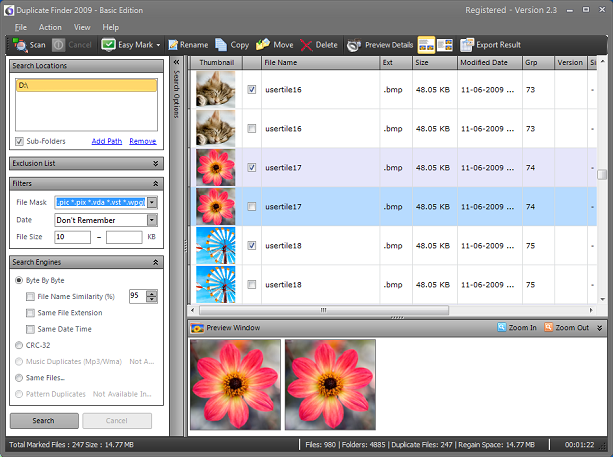613x457 pixels.
Task: Click the Copy toolbar icon
Action: (221, 45)
